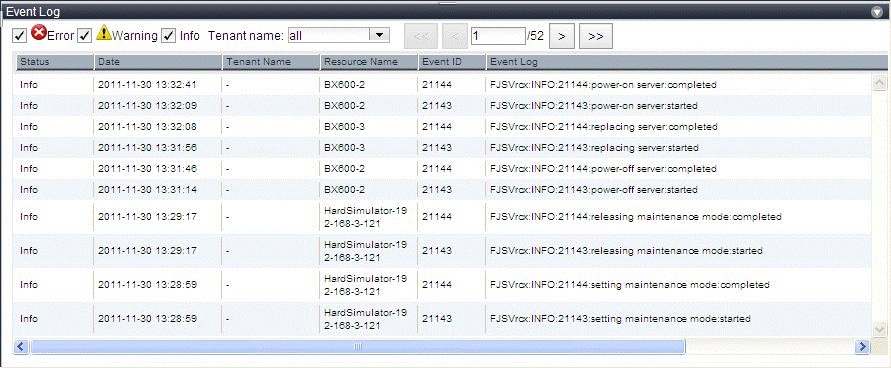Click the horizontal scrollbar thumb

358,346
